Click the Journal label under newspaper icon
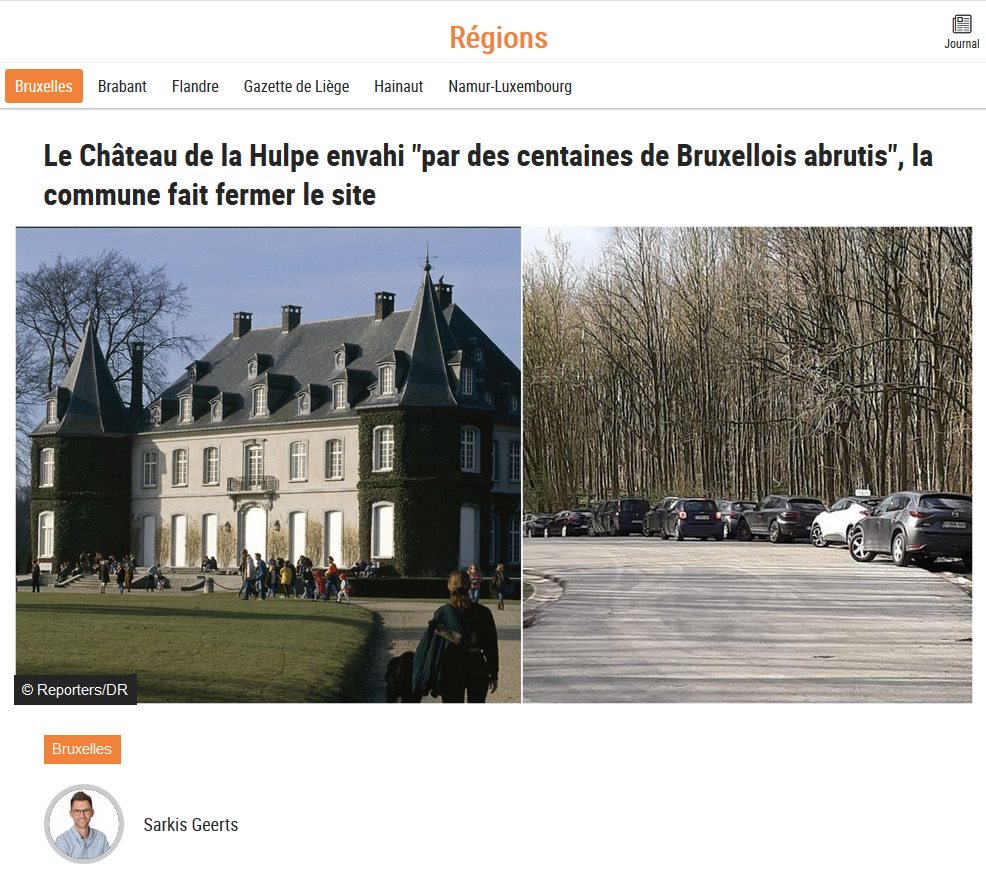The image size is (986, 880). (961, 44)
